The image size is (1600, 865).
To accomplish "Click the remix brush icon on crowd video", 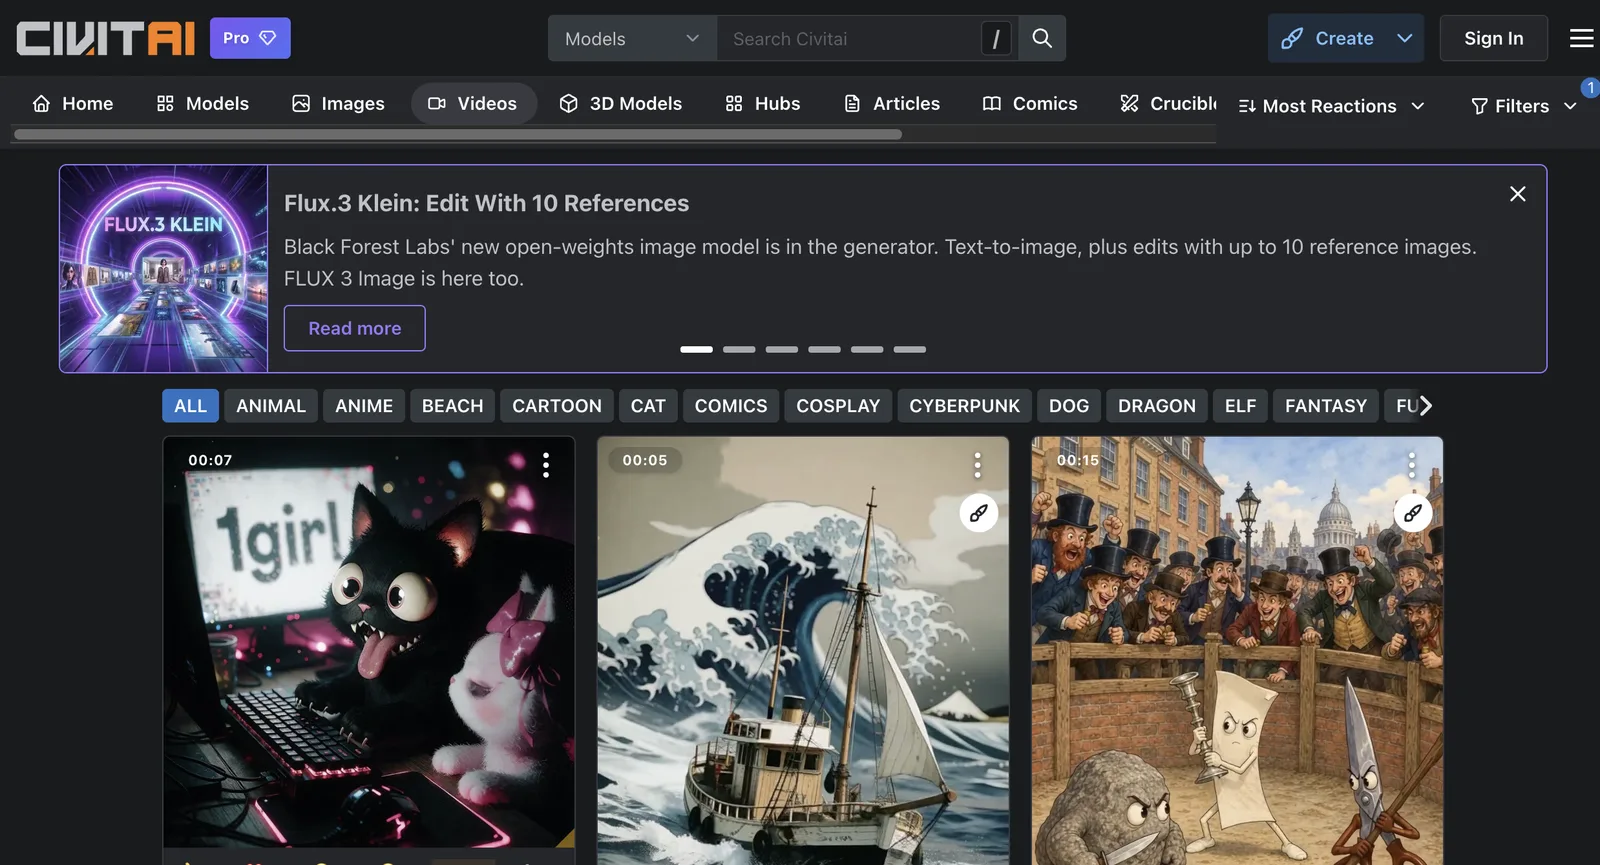I will pos(1413,513).
